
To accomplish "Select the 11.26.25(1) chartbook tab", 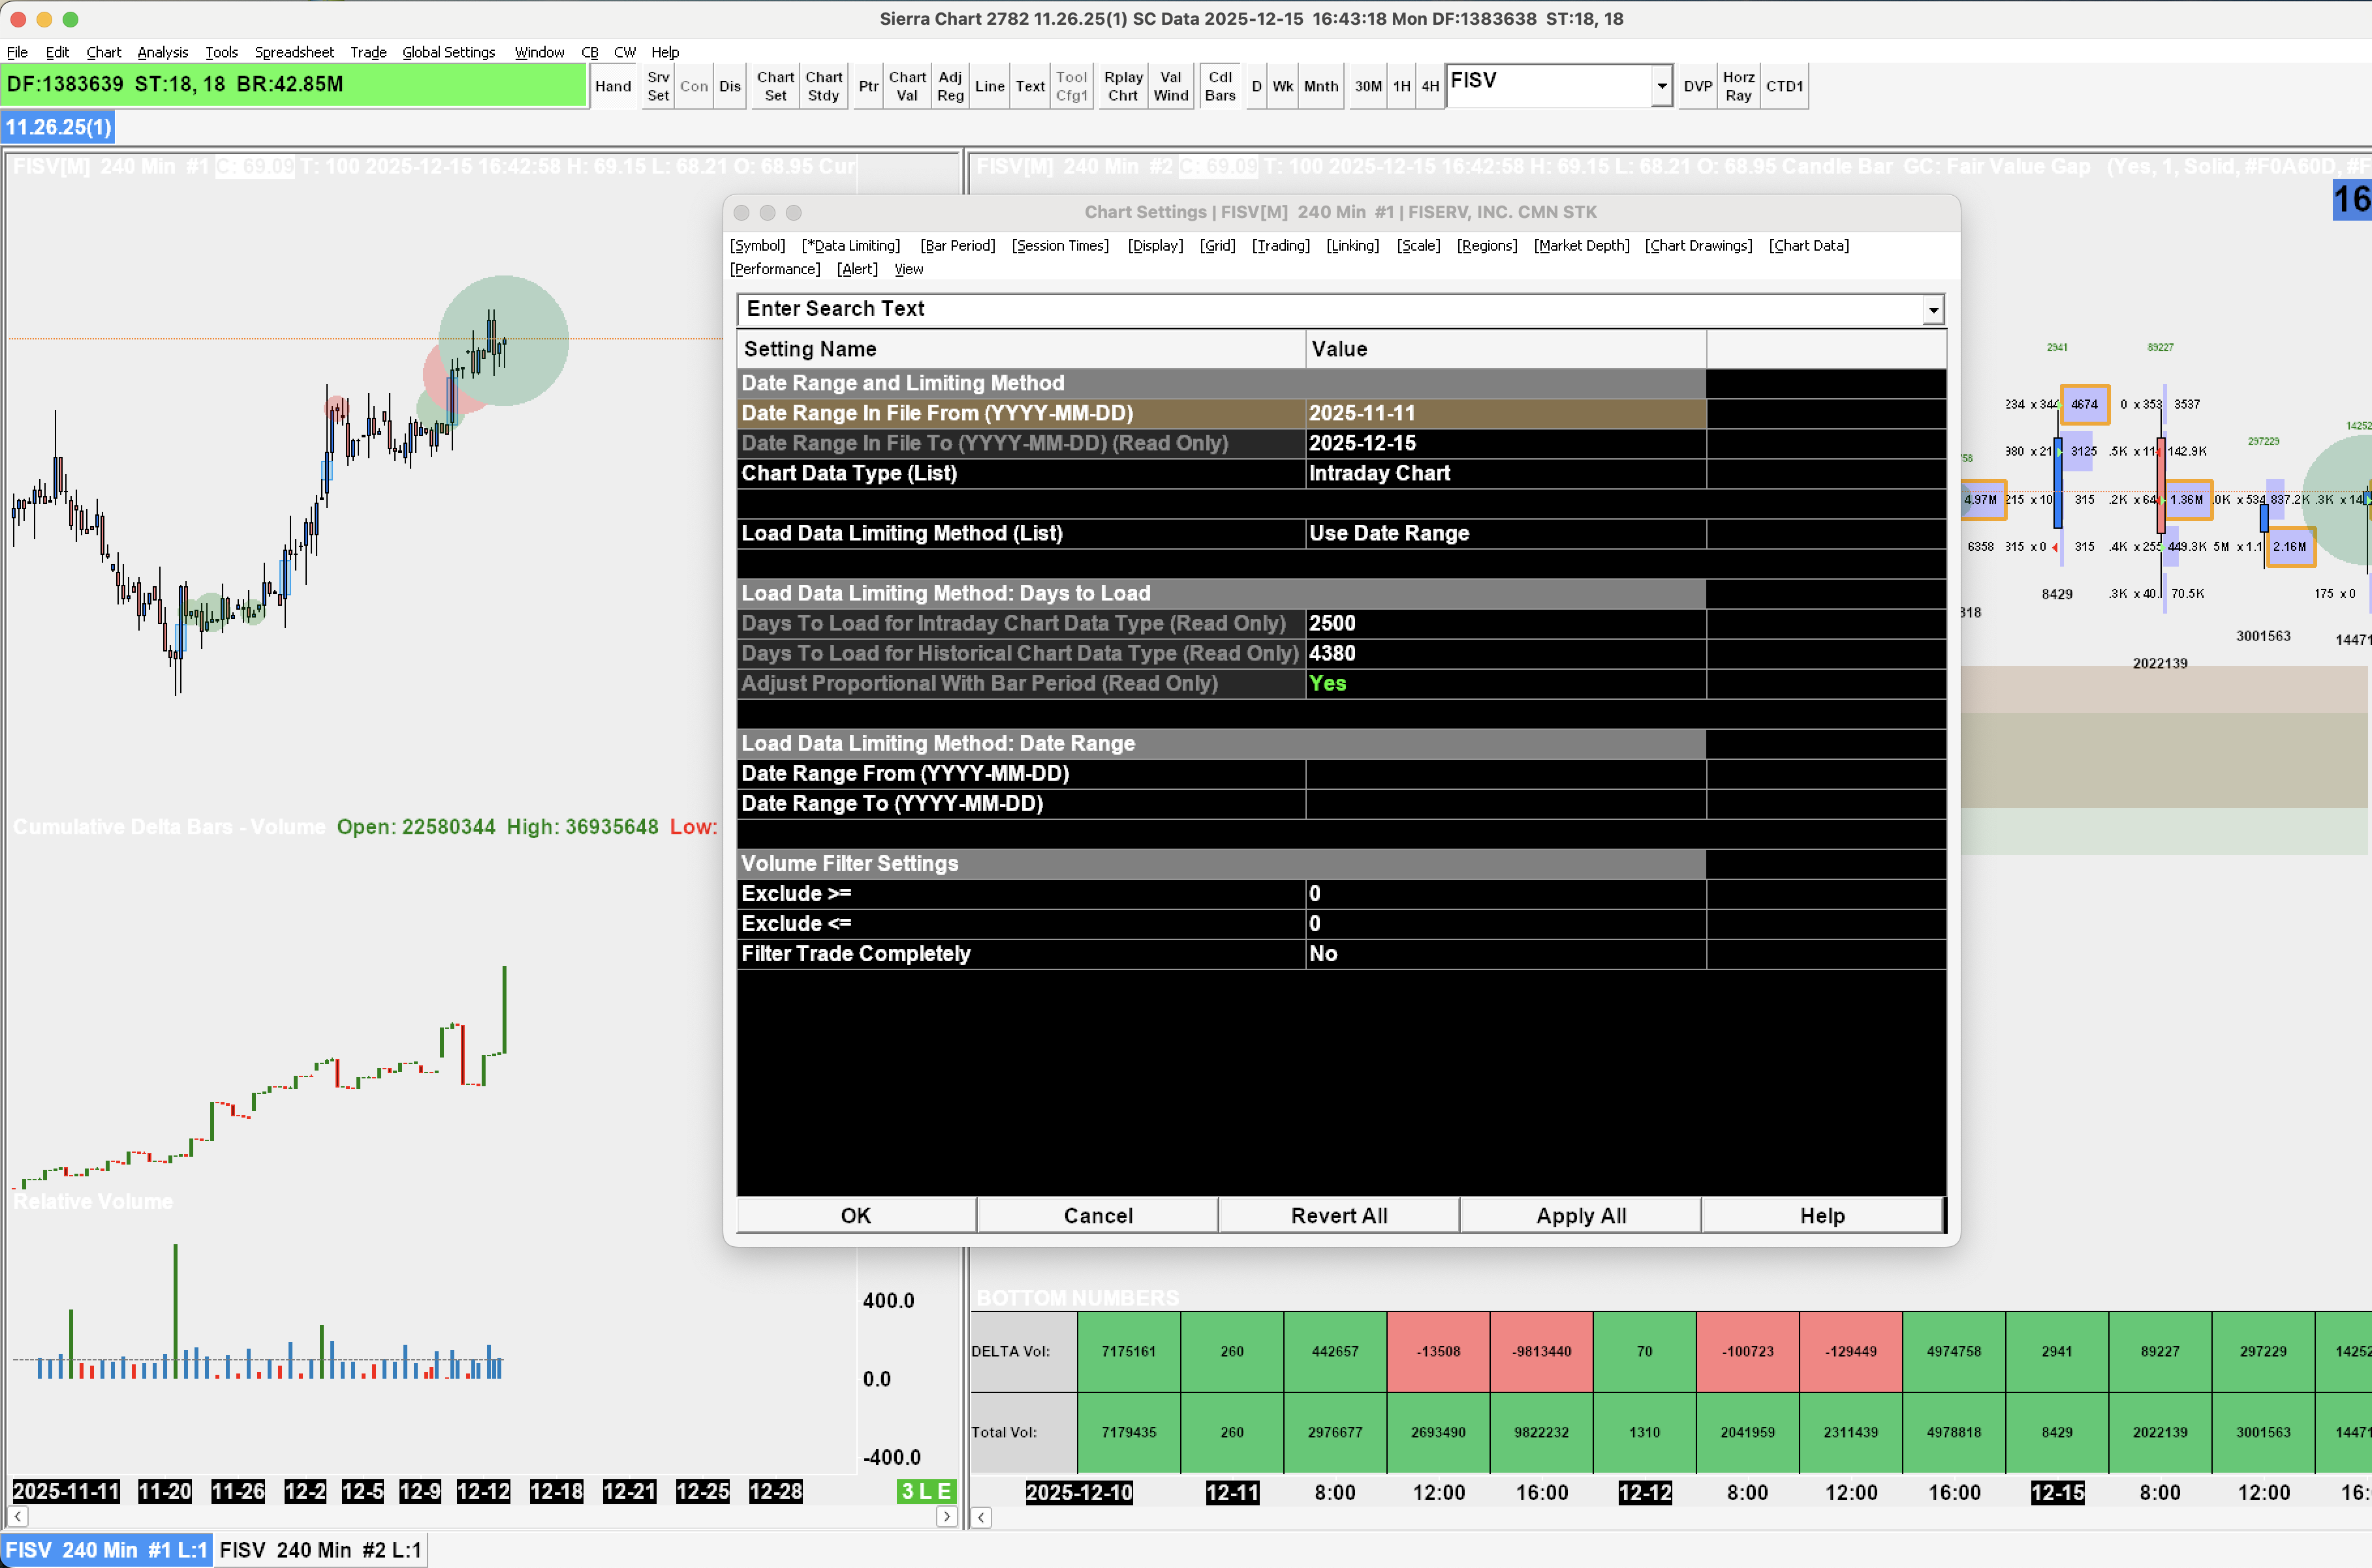I will click(x=58, y=127).
